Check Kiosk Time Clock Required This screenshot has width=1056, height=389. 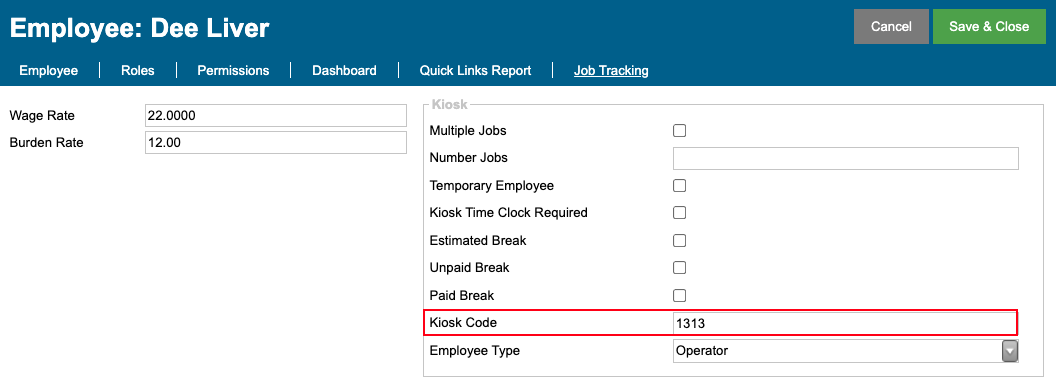pos(680,213)
